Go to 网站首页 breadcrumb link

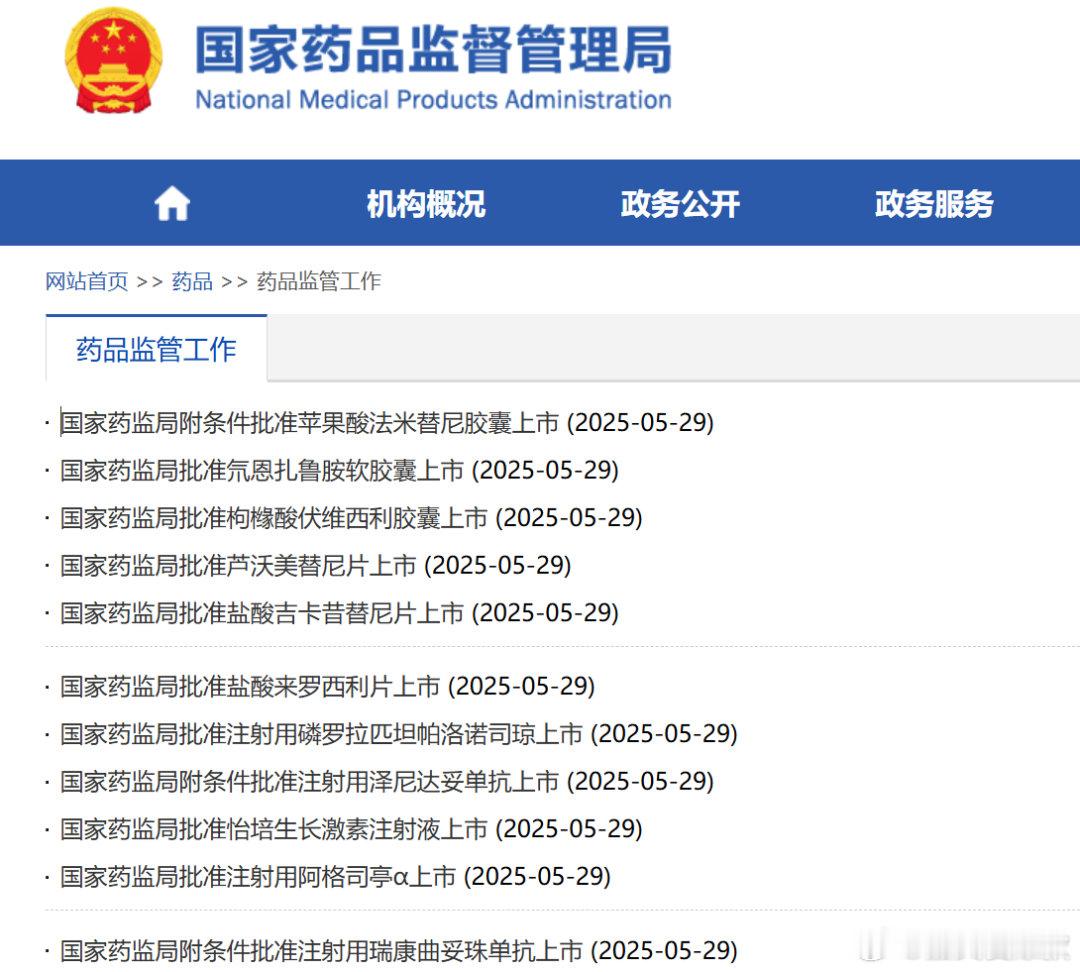point(87,281)
